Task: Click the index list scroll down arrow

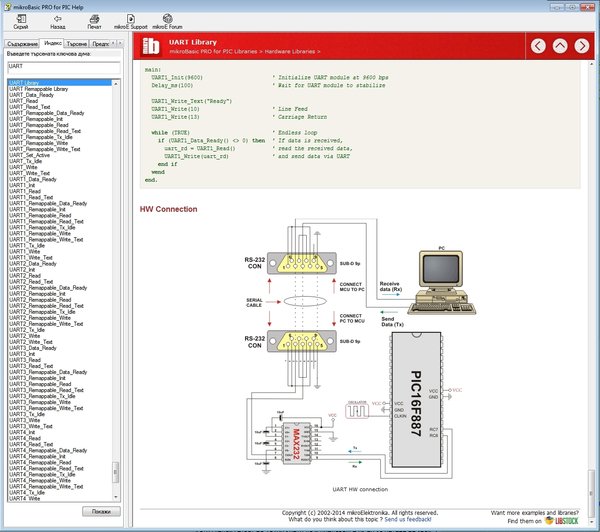Action: point(116,497)
